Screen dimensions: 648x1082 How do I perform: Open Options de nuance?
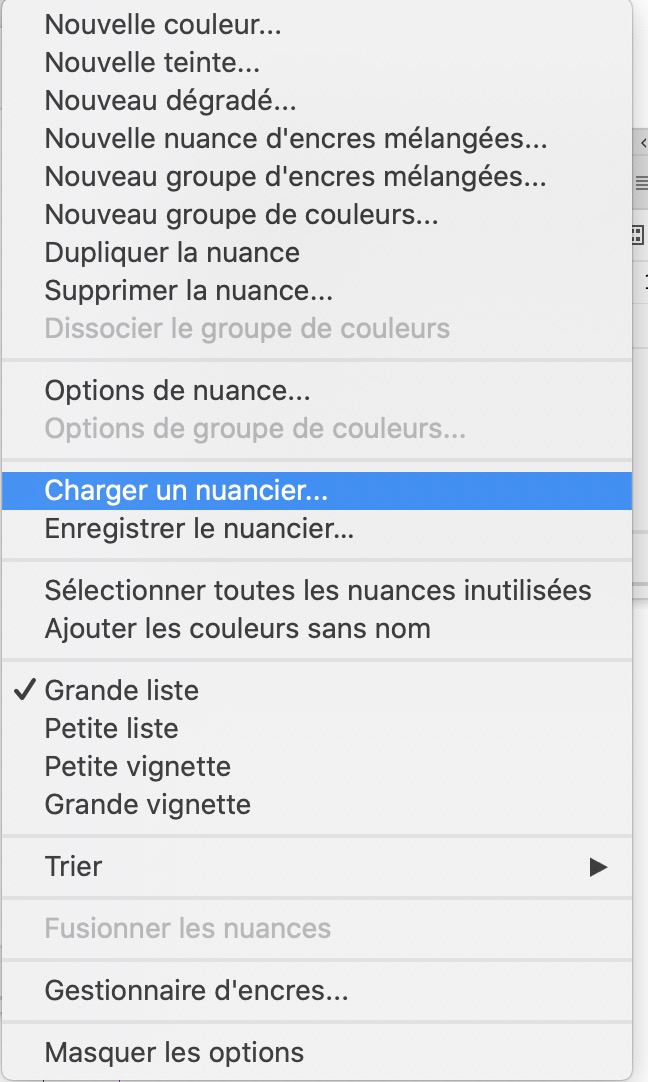177,392
